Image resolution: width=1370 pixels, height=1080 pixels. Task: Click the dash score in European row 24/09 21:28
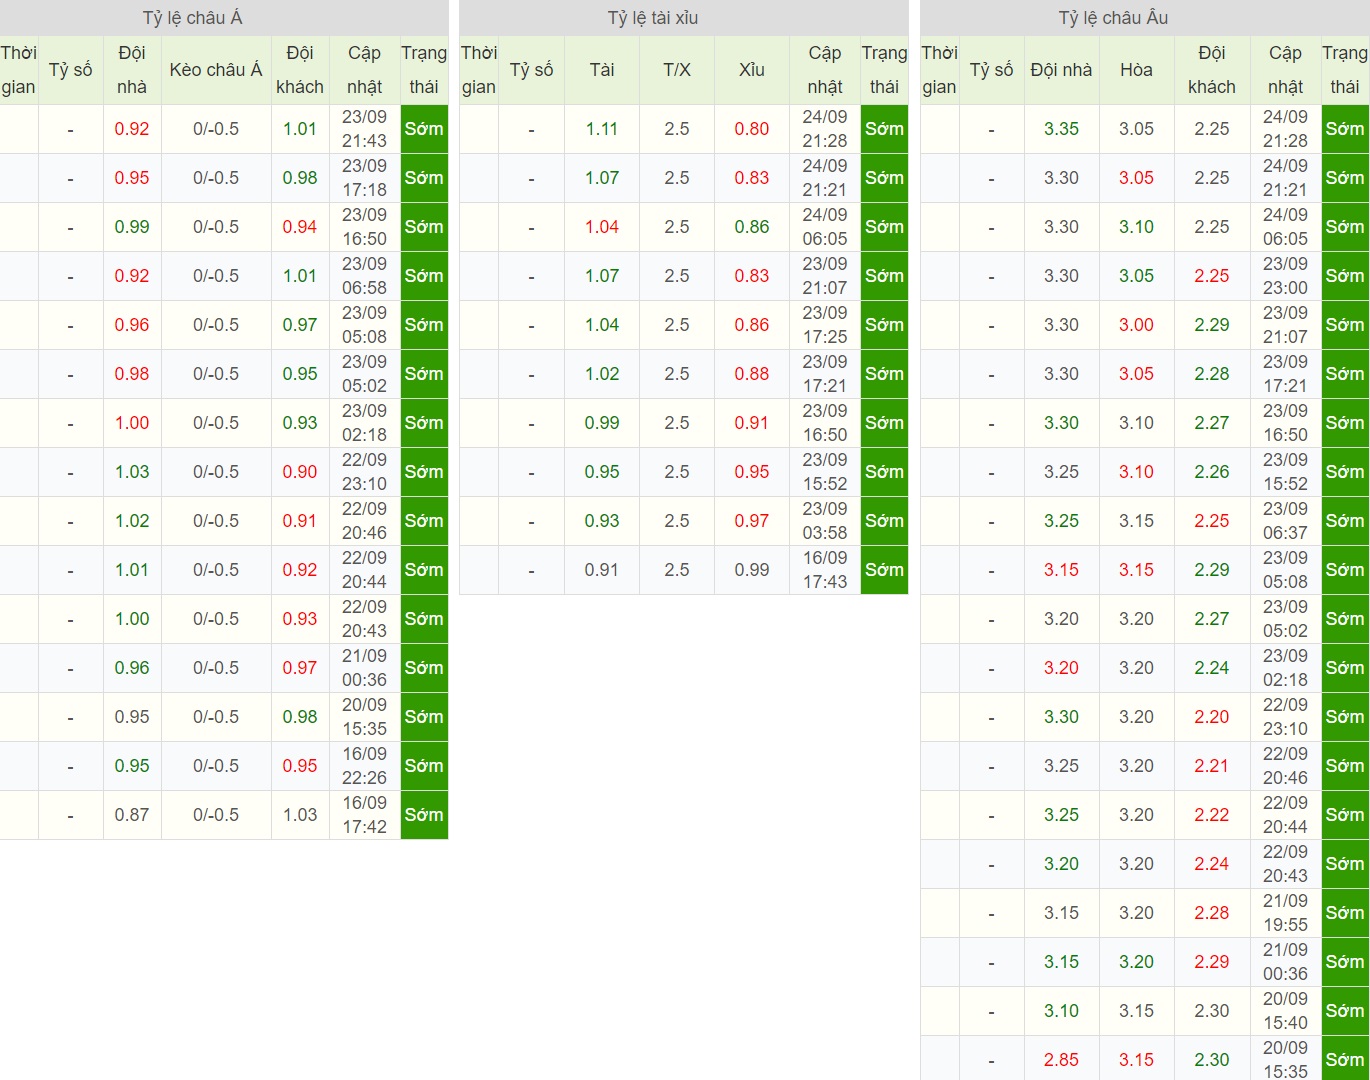click(x=991, y=130)
